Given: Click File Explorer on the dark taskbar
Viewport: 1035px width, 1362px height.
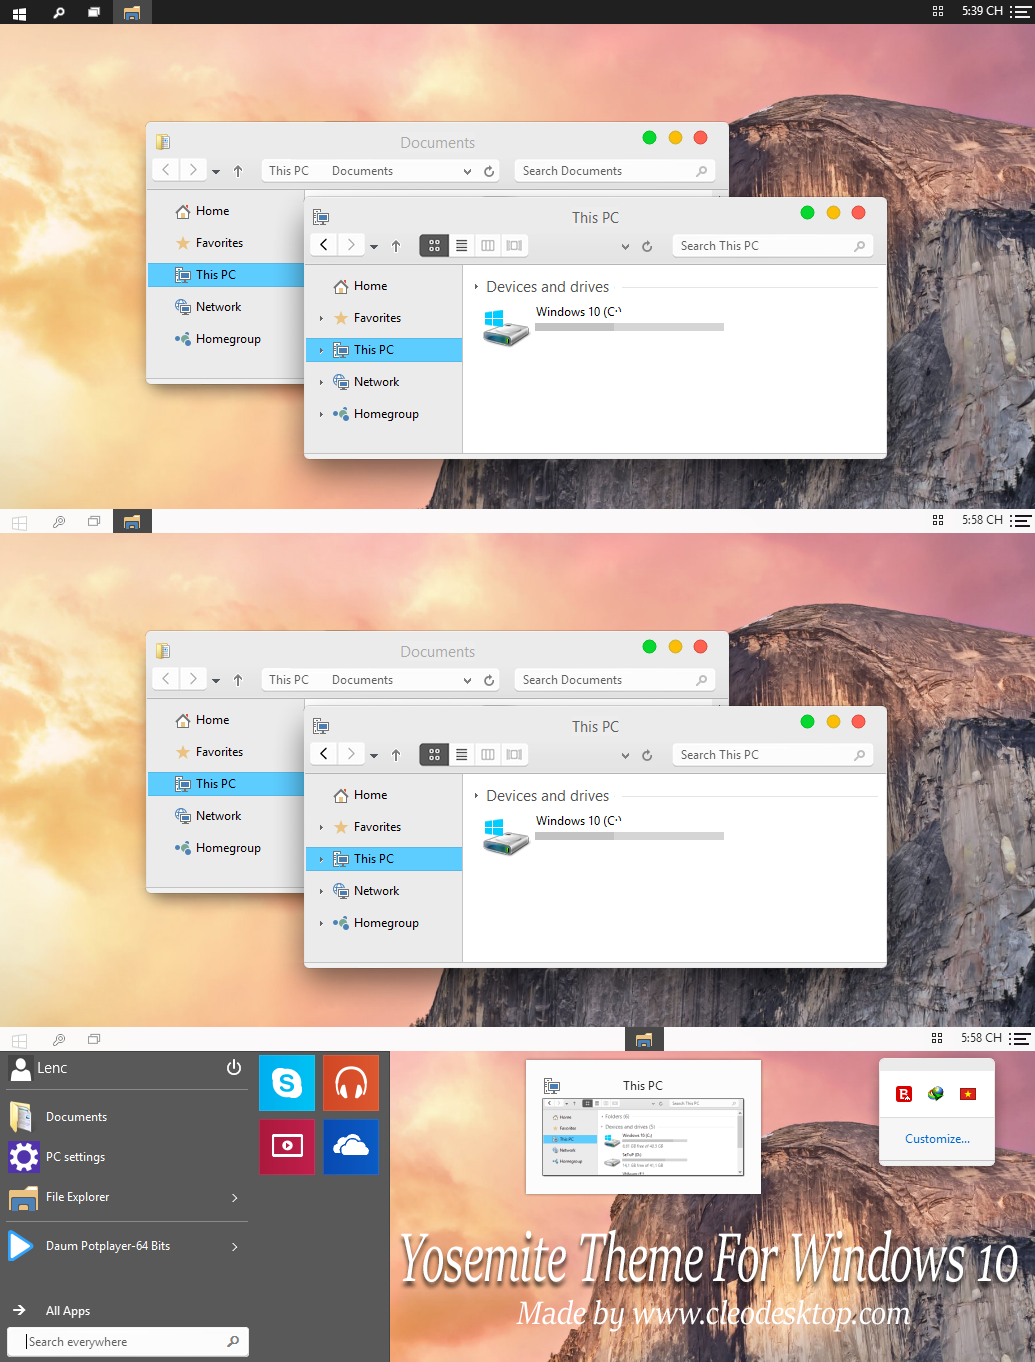Looking at the screenshot, I should [x=132, y=12].
